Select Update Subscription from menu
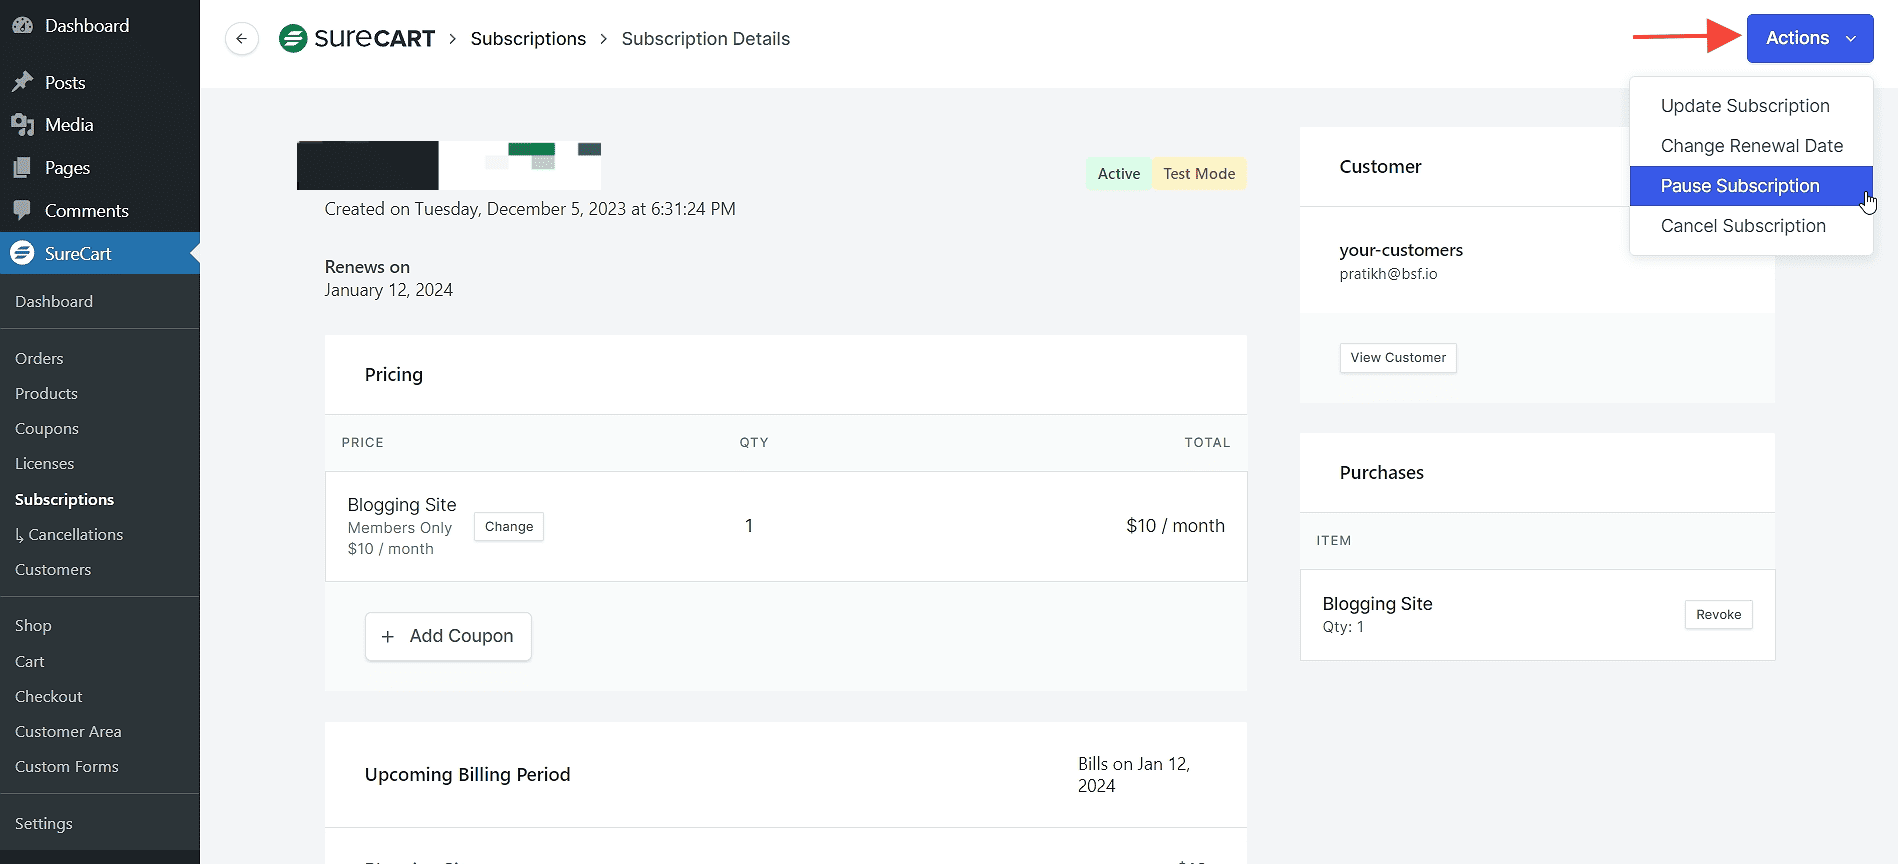1898x864 pixels. [1751, 106]
